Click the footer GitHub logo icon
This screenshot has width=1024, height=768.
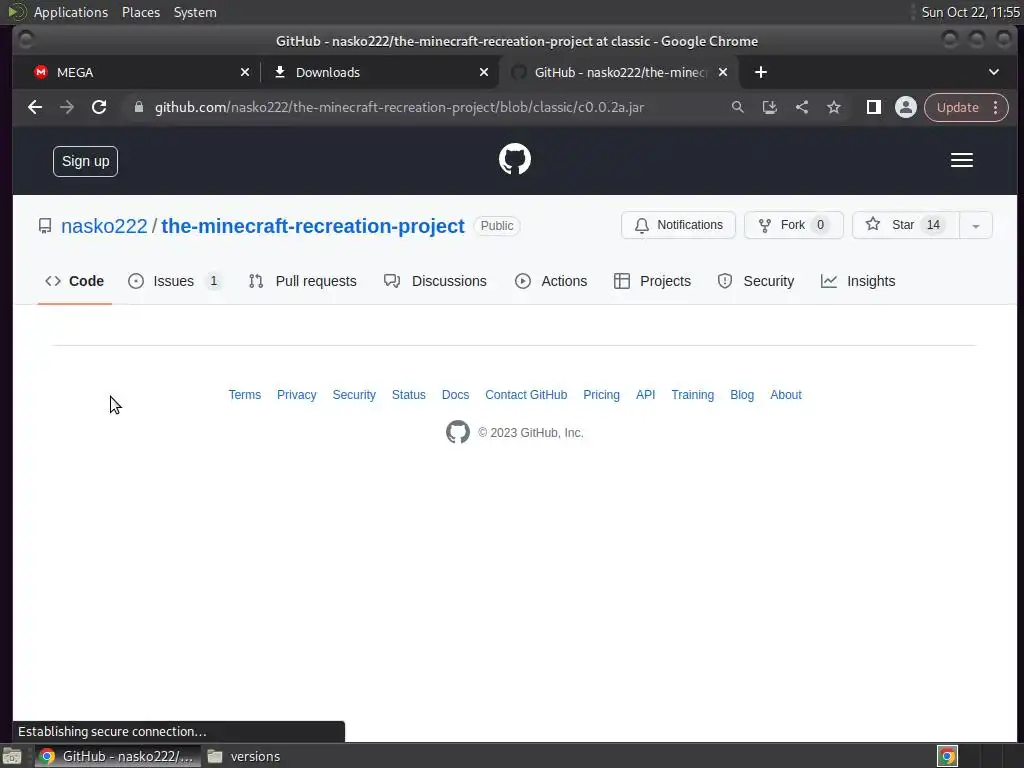pos(458,432)
